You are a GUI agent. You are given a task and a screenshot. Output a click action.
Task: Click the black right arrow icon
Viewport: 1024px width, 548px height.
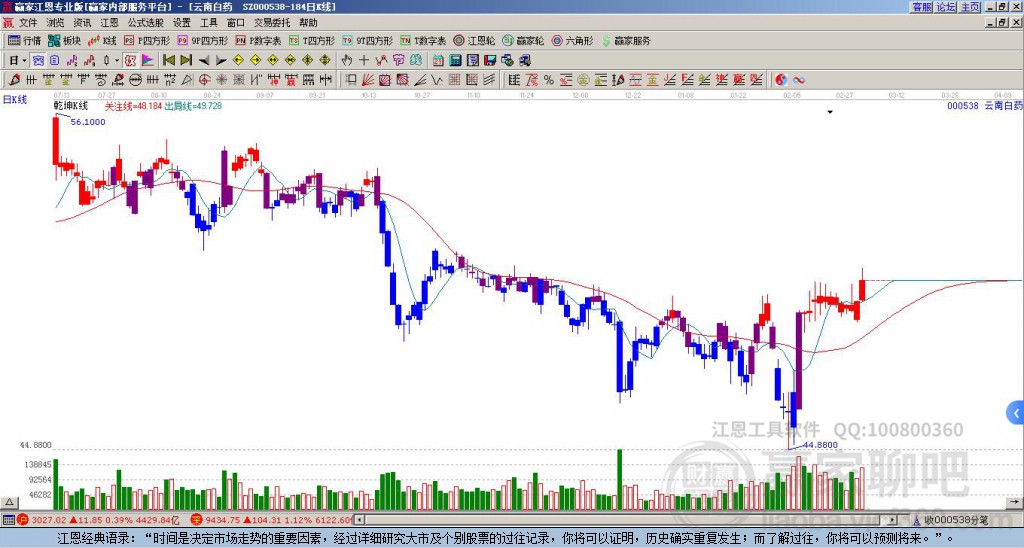click(x=221, y=61)
